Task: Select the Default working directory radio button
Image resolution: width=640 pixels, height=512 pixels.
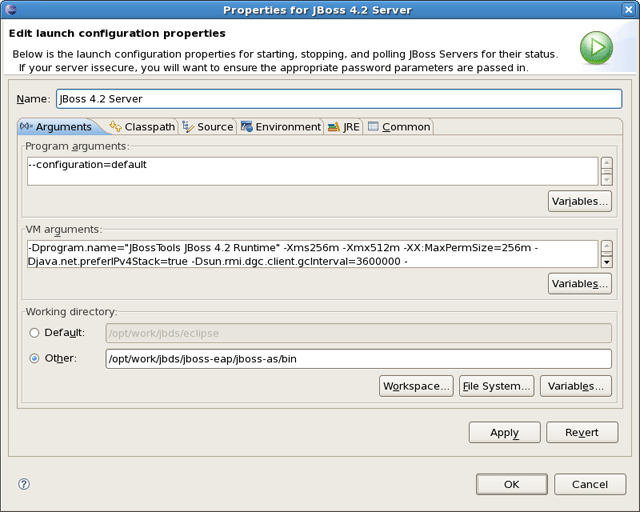Action: click(34, 333)
